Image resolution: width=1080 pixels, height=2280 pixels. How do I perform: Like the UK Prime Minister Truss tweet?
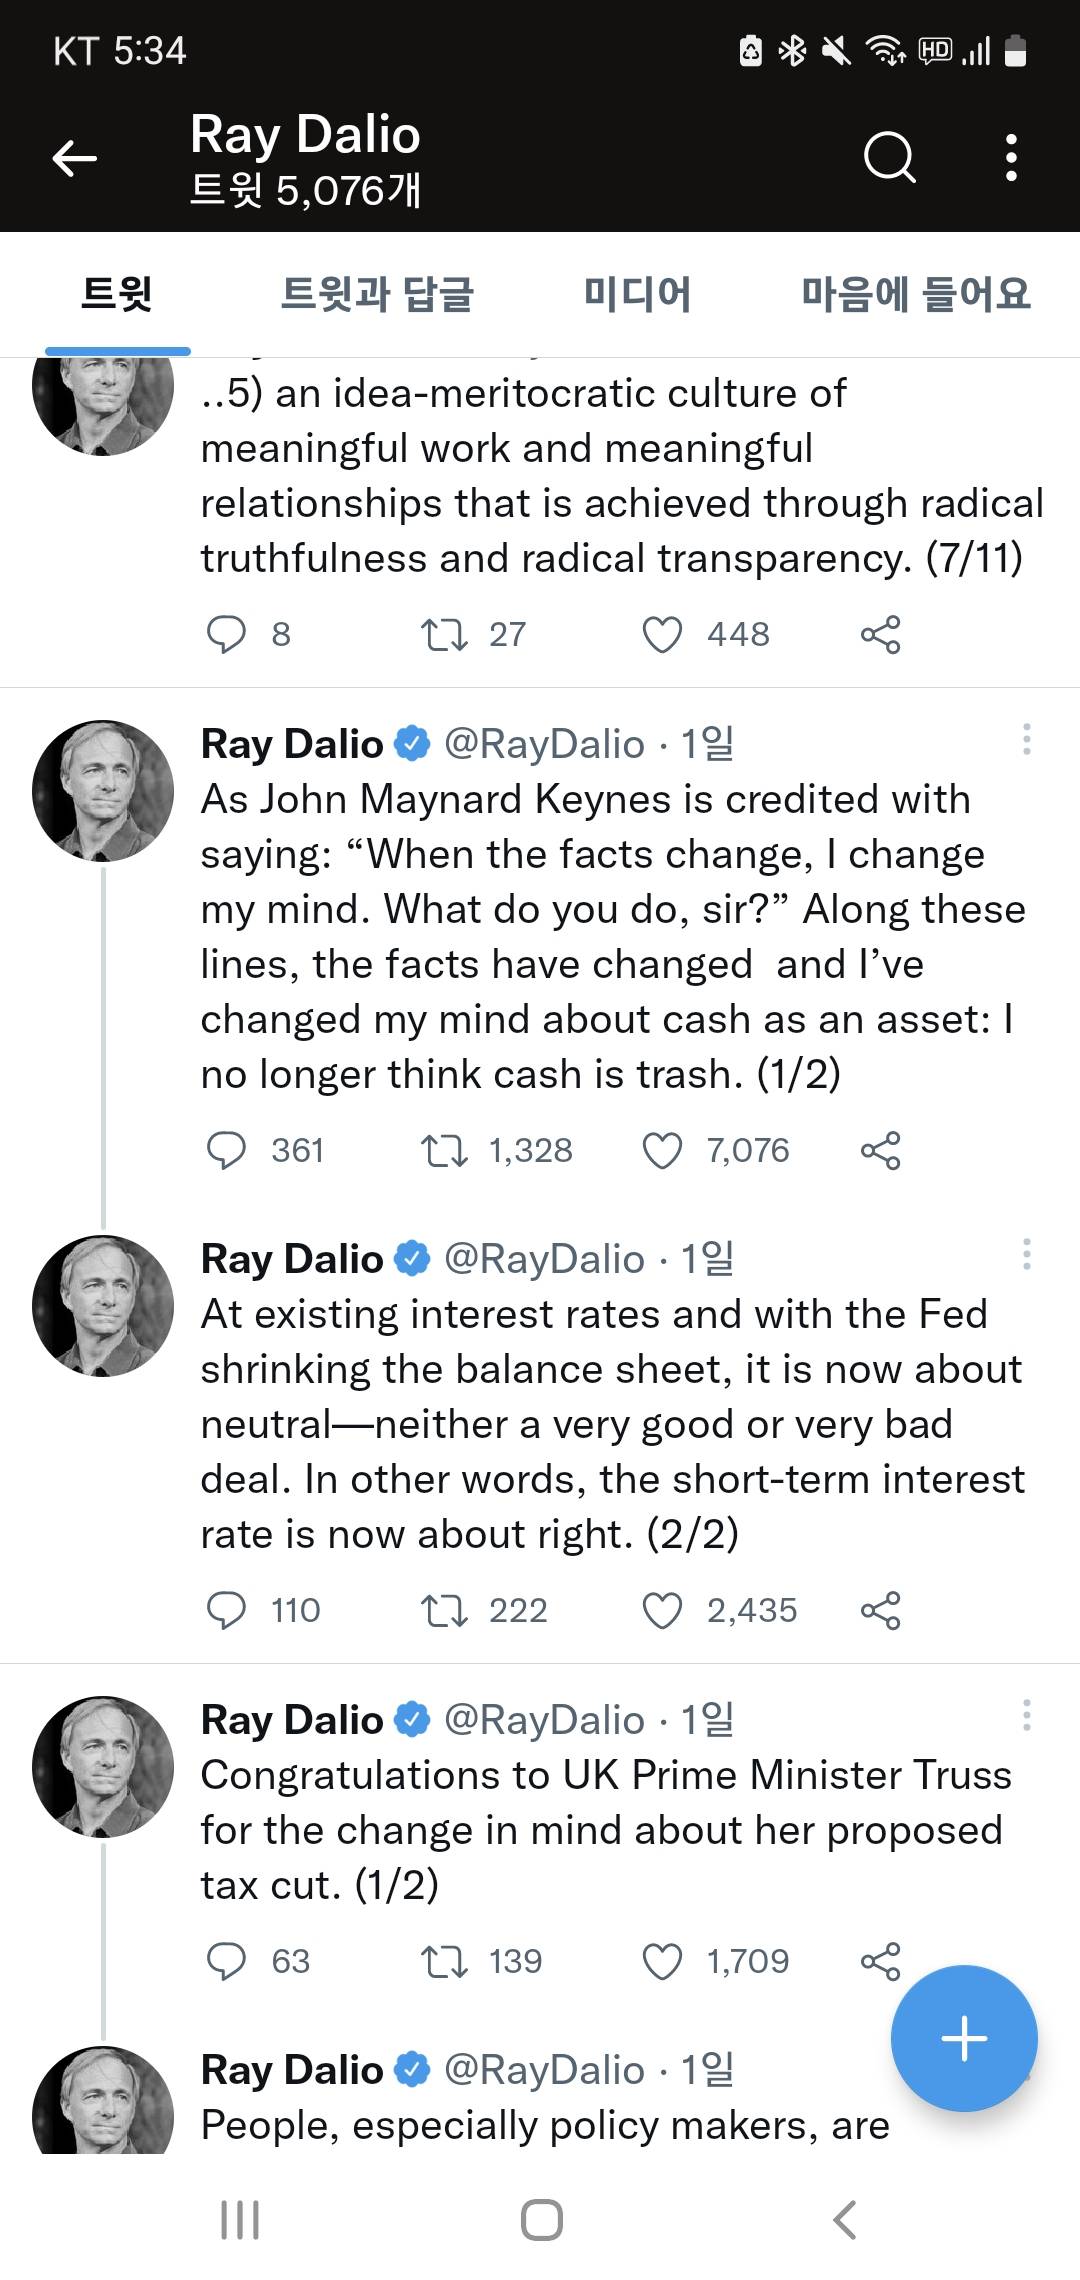(662, 1962)
